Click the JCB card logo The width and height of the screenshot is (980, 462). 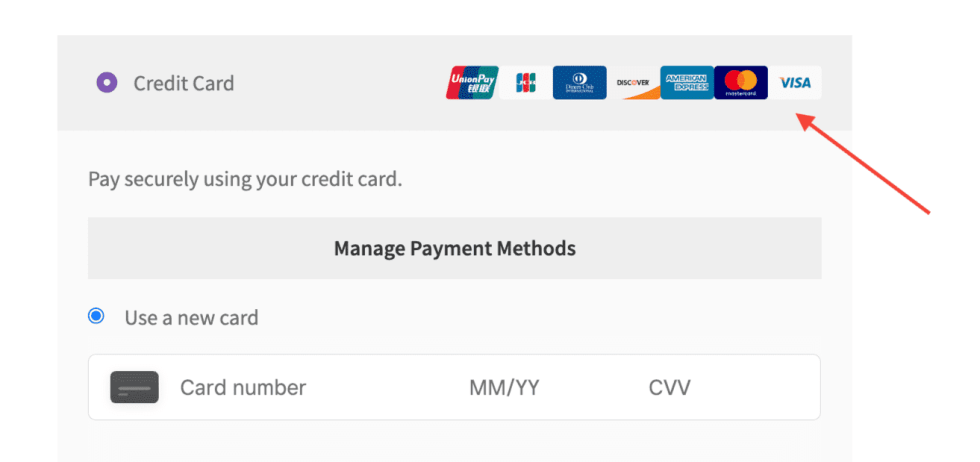click(x=526, y=83)
